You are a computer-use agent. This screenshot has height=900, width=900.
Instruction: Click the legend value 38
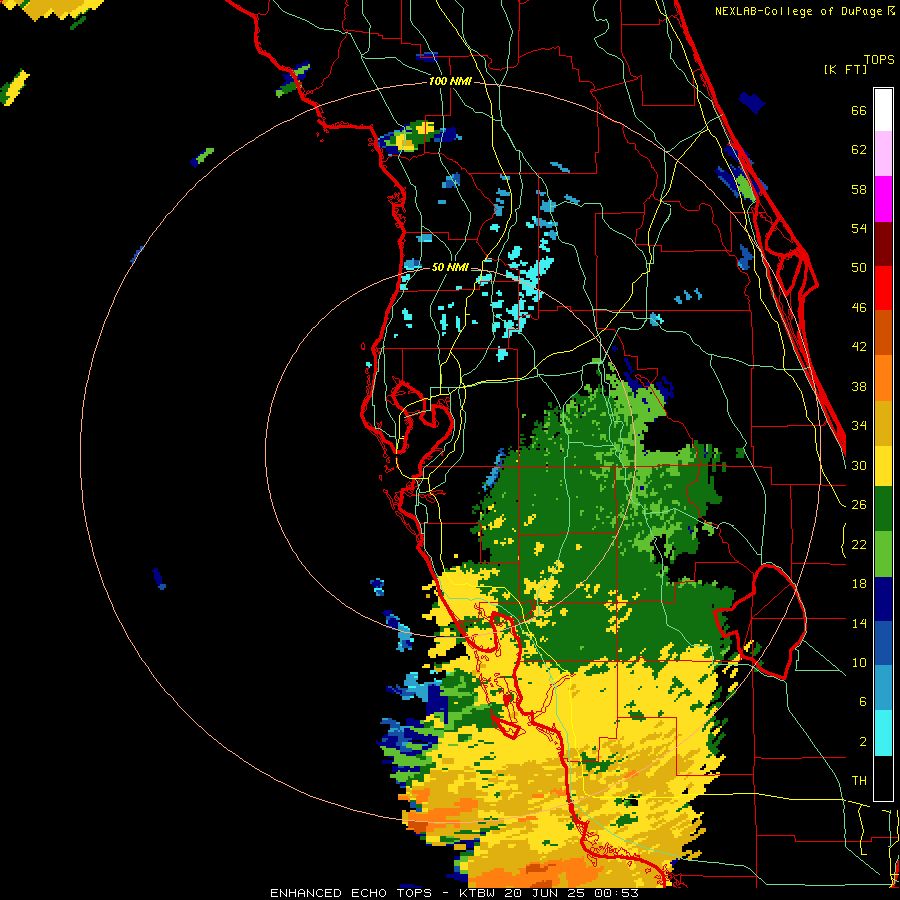point(859,386)
